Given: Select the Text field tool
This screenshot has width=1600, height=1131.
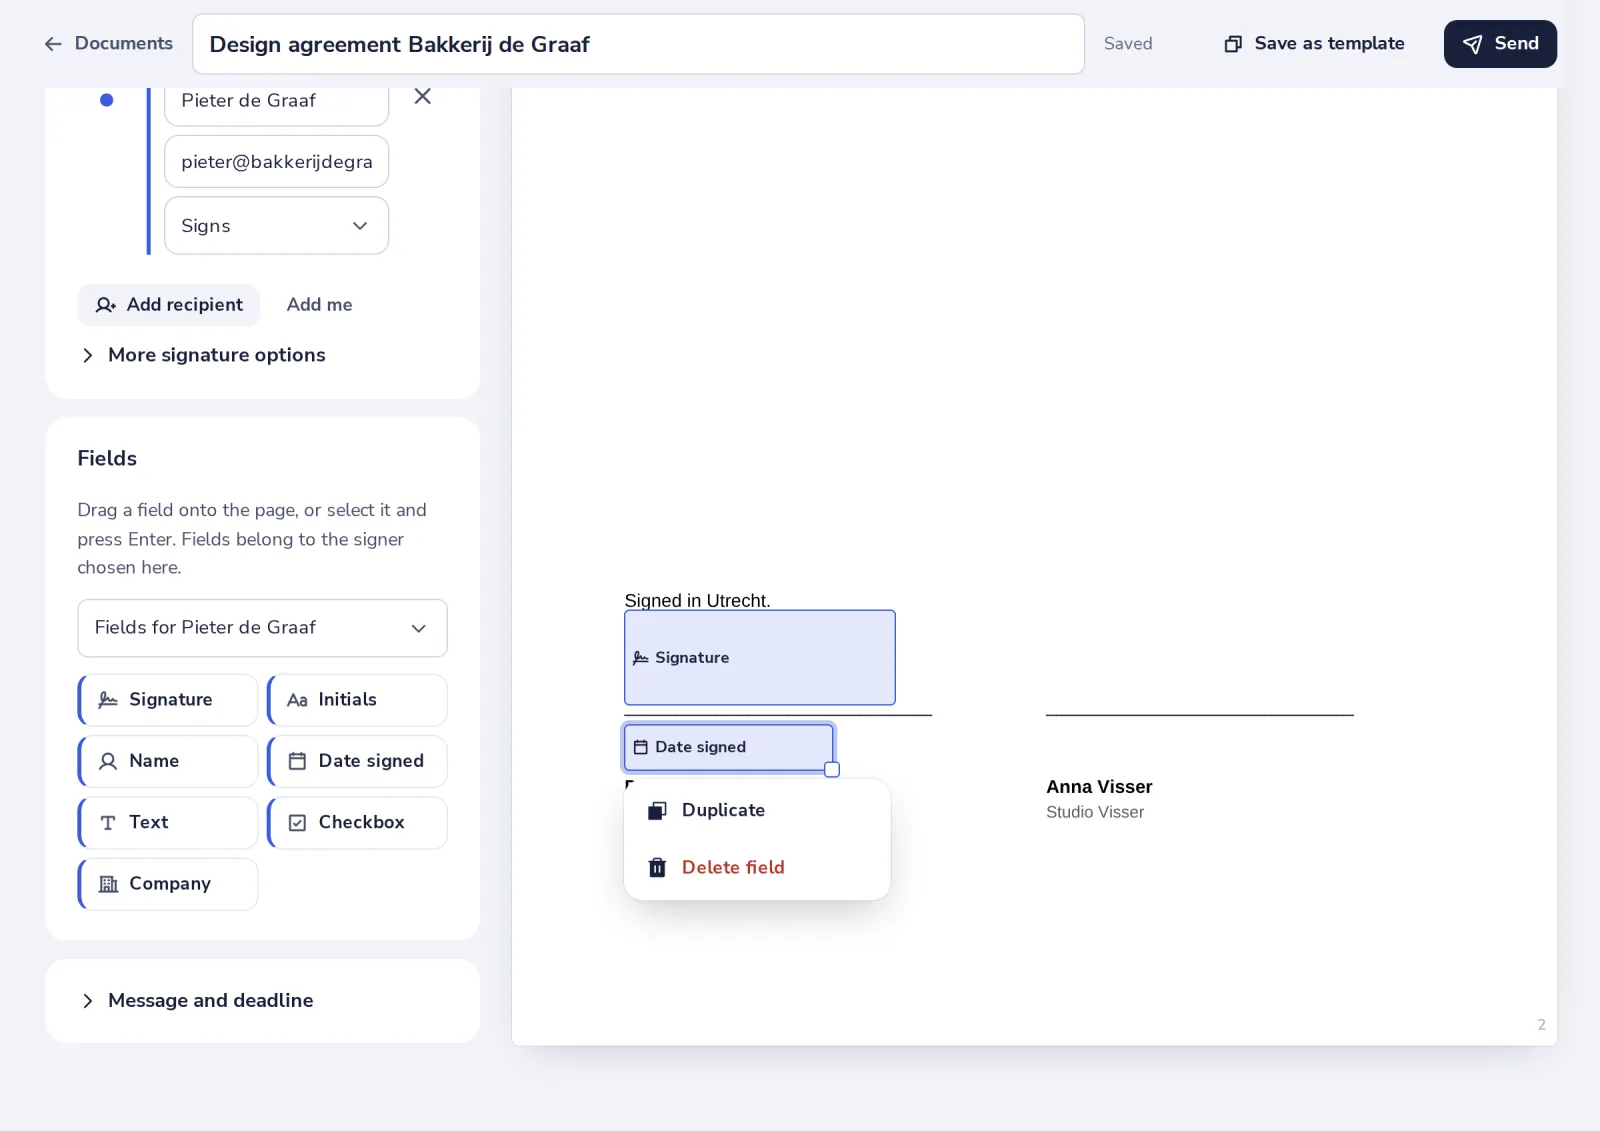Looking at the screenshot, I should [x=168, y=822].
